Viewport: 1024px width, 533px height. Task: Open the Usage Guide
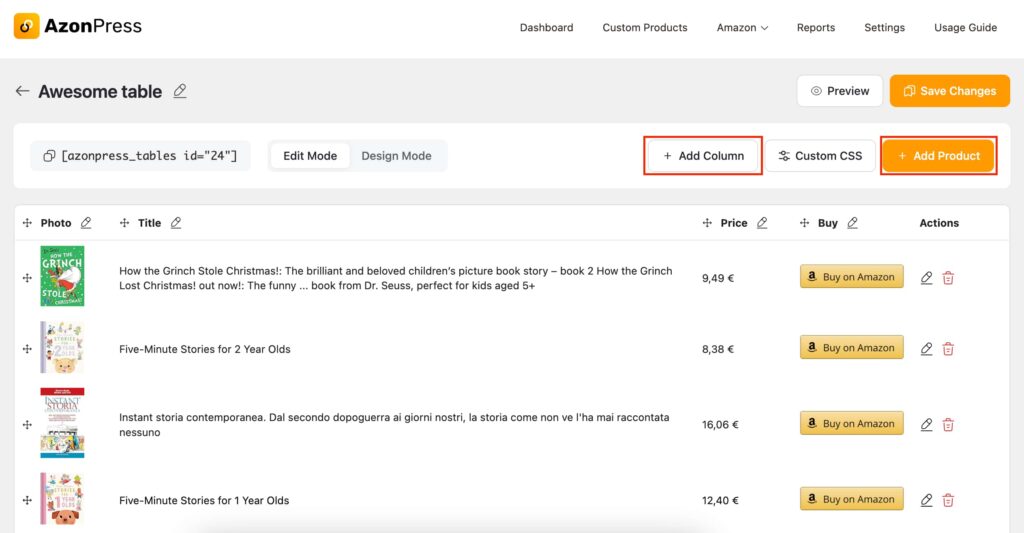pyautogui.click(x=965, y=27)
